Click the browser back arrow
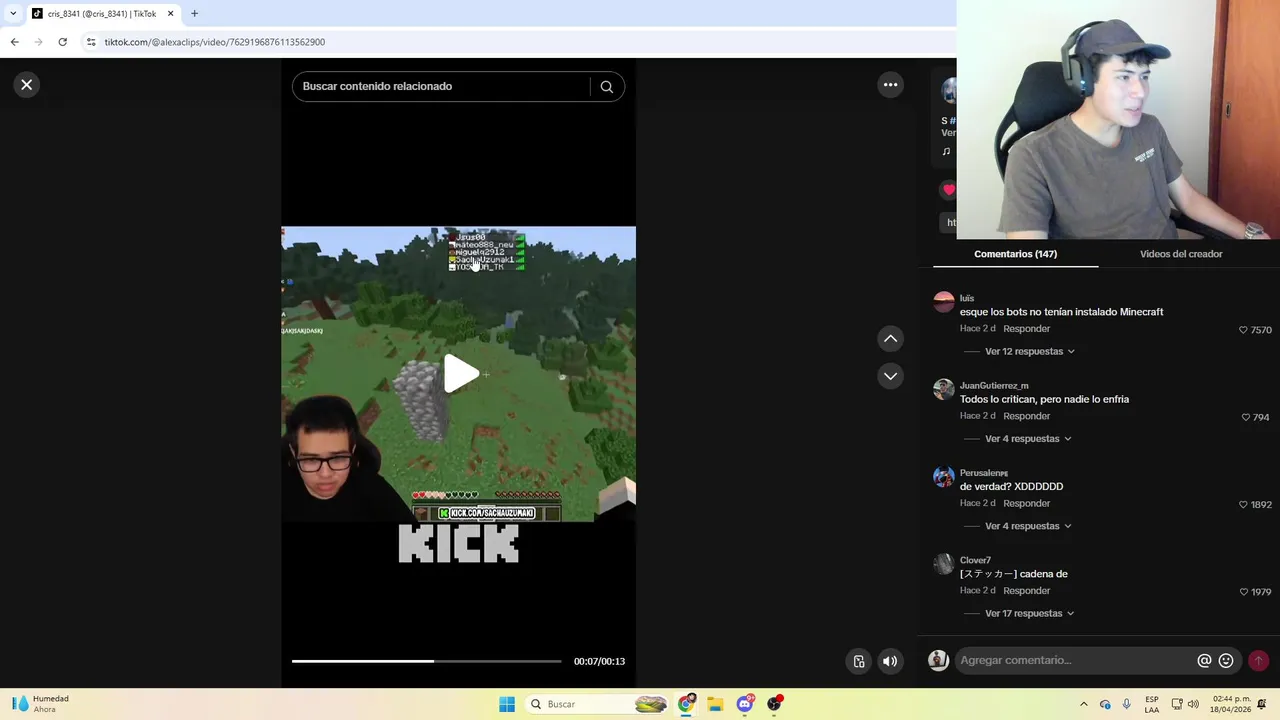This screenshot has height=720, width=1280. 14,42
